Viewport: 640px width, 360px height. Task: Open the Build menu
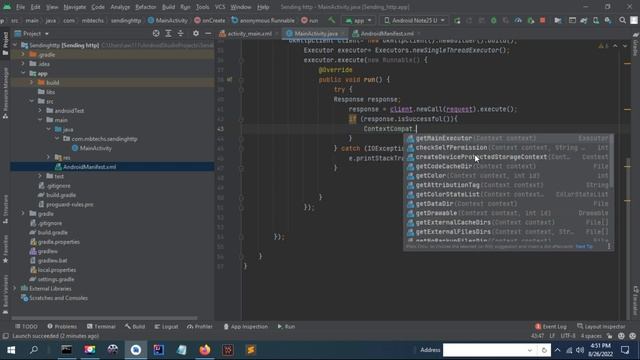(168, 7)
